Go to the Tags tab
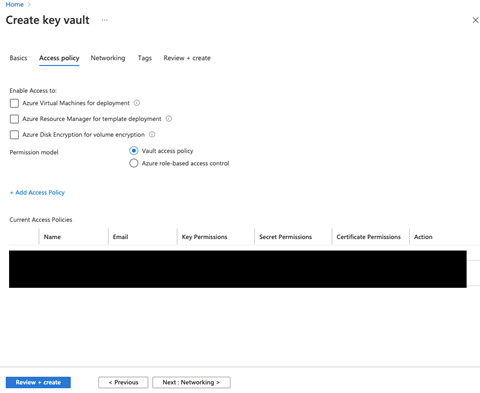 145,58
